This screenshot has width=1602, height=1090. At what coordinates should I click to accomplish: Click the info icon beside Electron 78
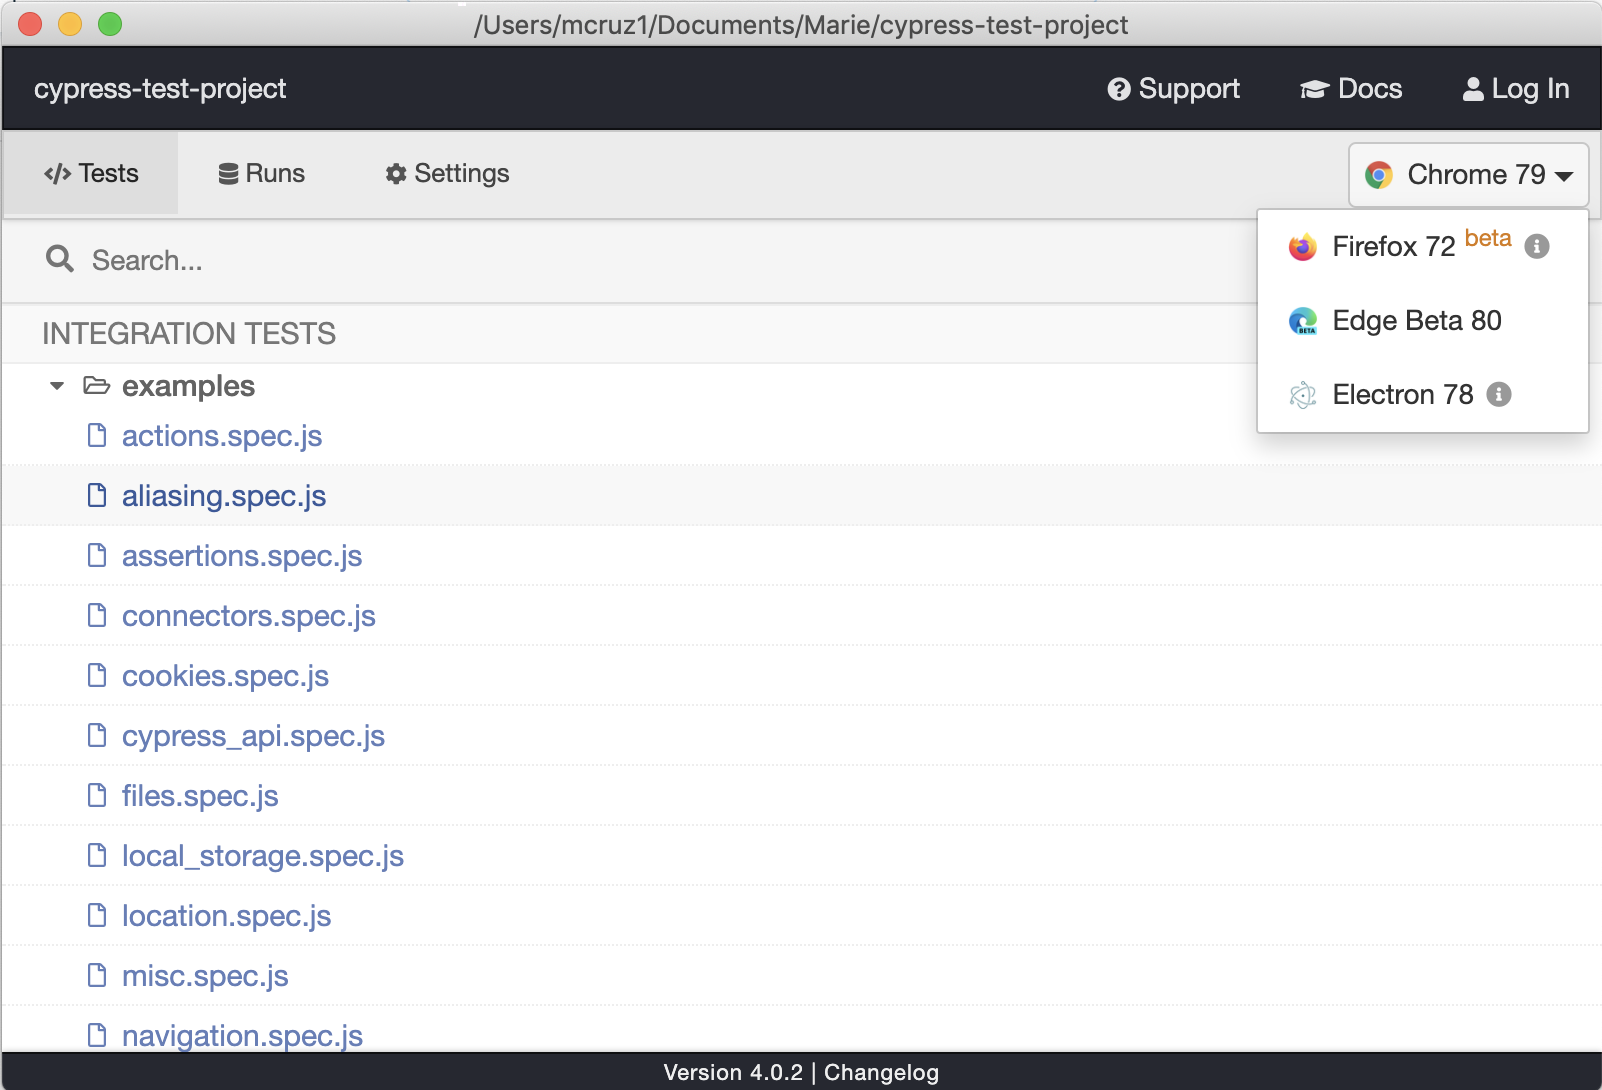(1498, 394)
